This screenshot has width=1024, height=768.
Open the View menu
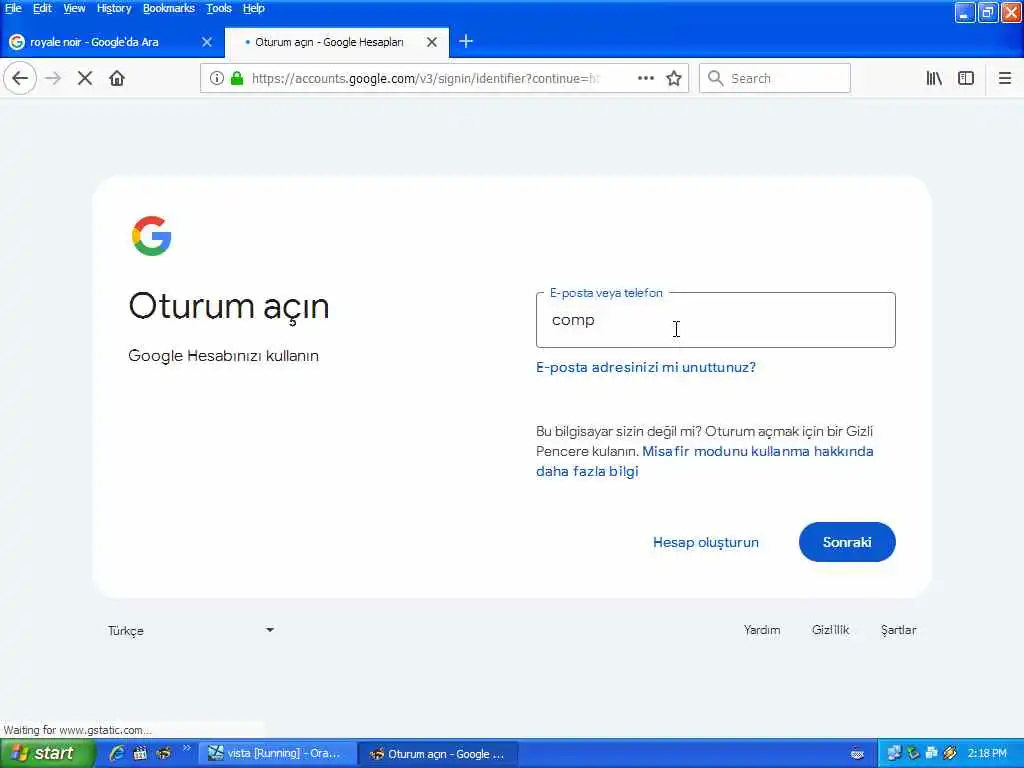click(74, 8)
